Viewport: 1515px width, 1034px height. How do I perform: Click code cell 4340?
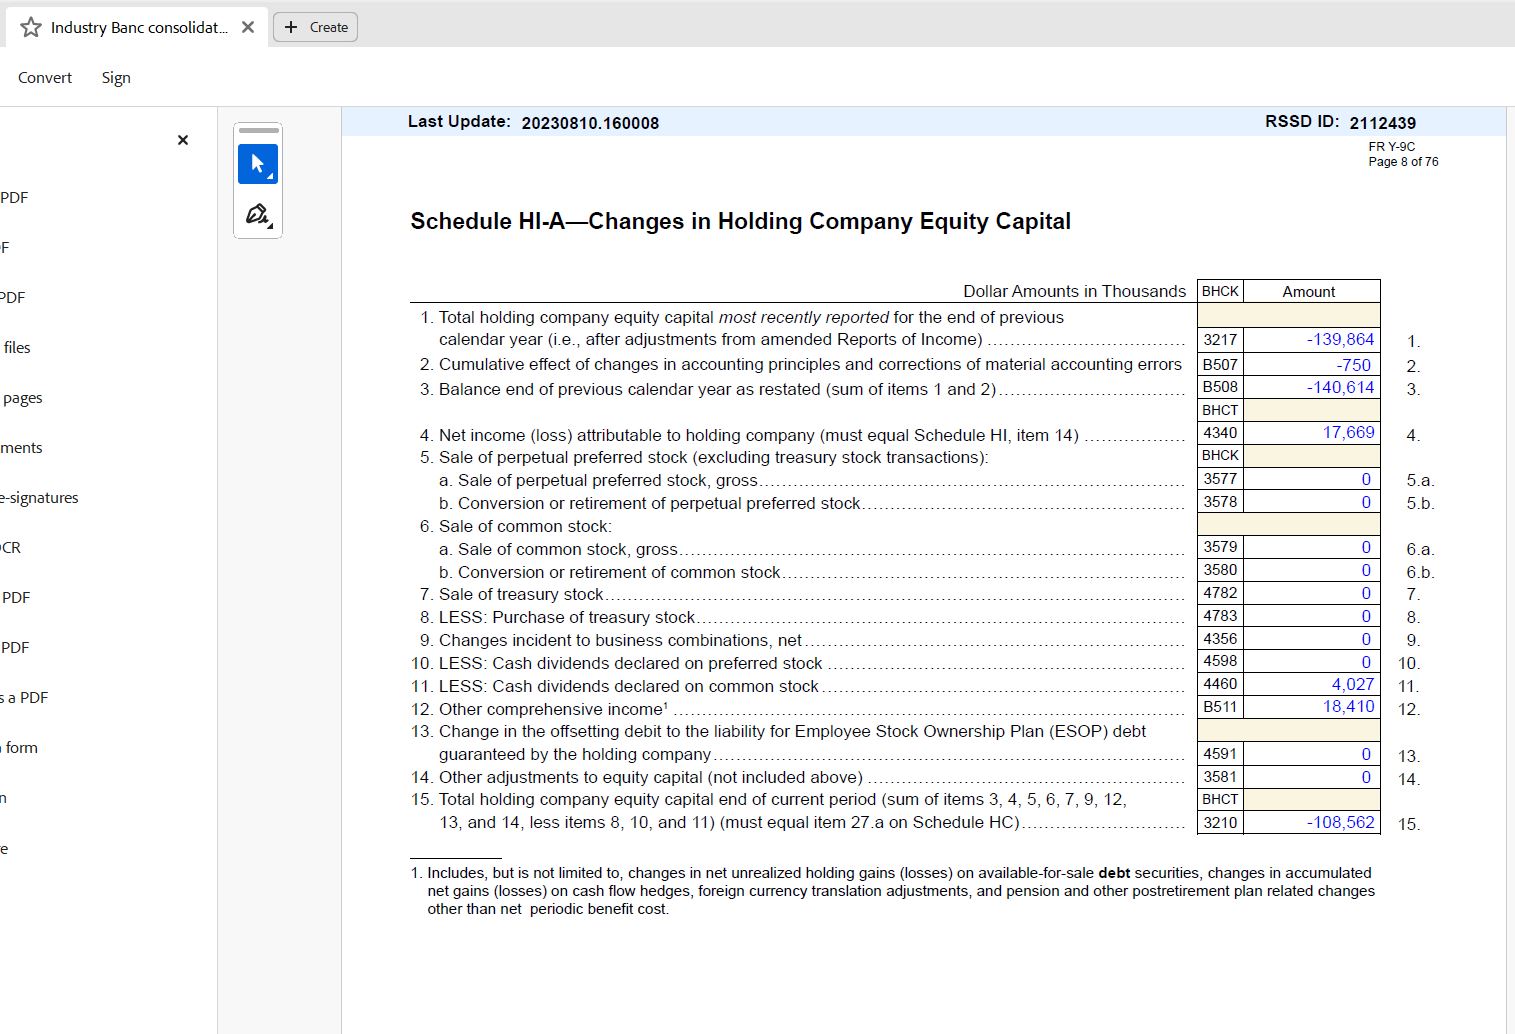[x=1220, y=432]
